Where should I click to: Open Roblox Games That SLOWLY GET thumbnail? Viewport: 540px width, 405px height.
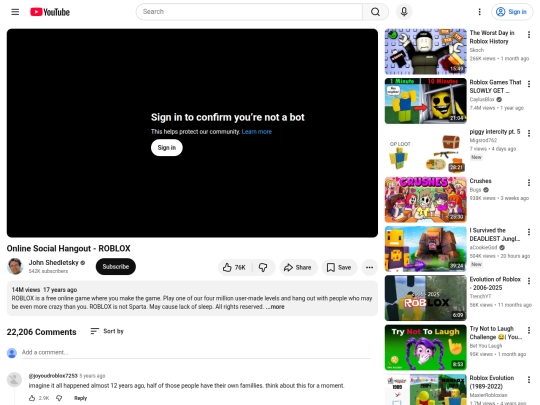[x=426, y=101]
